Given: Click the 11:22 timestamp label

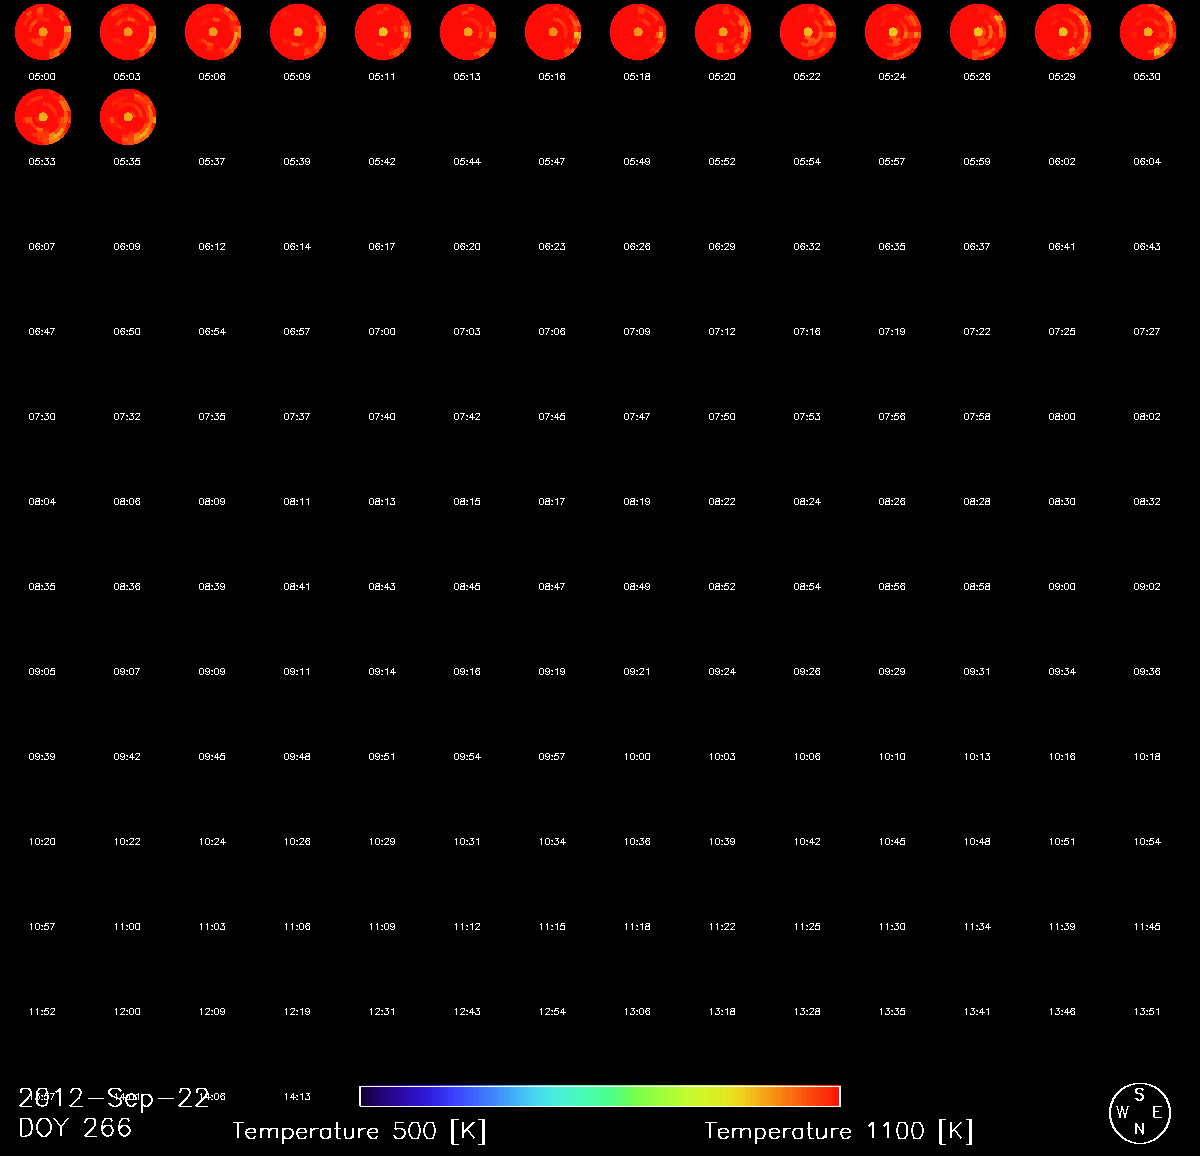Looking at the screenshot, I should point(722,927).
